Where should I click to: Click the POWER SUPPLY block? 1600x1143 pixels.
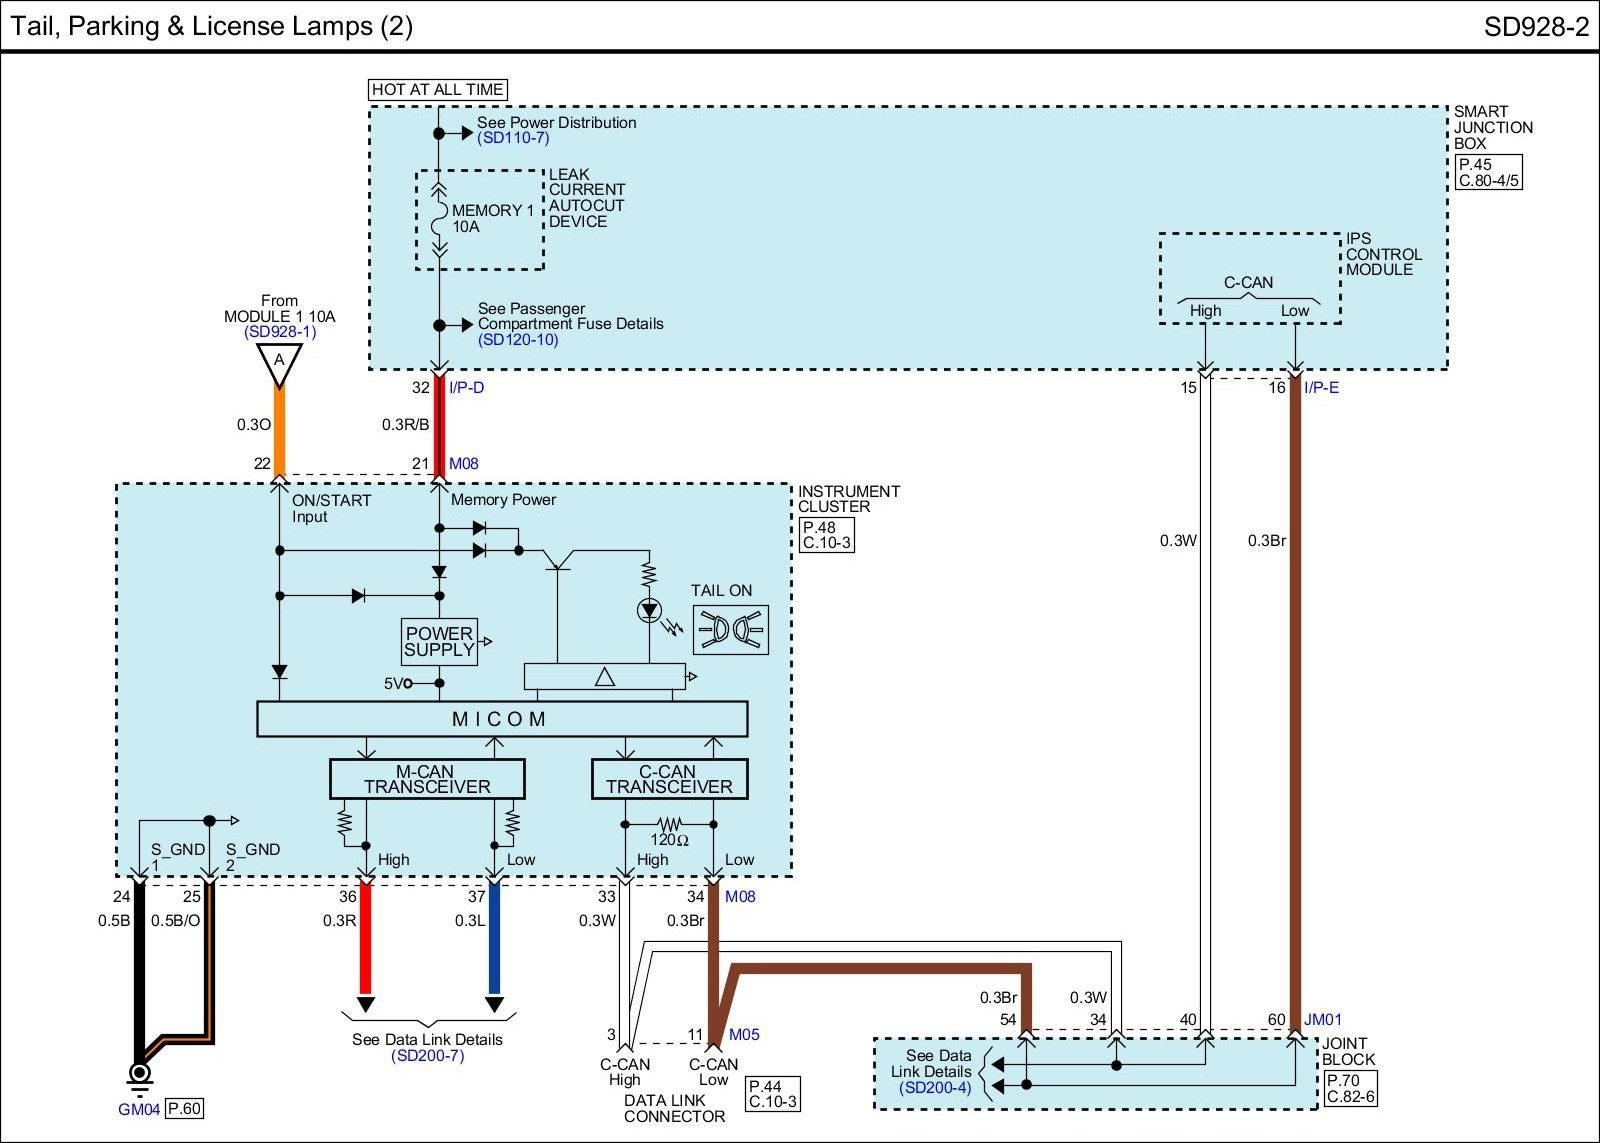[x=439, y=642]
